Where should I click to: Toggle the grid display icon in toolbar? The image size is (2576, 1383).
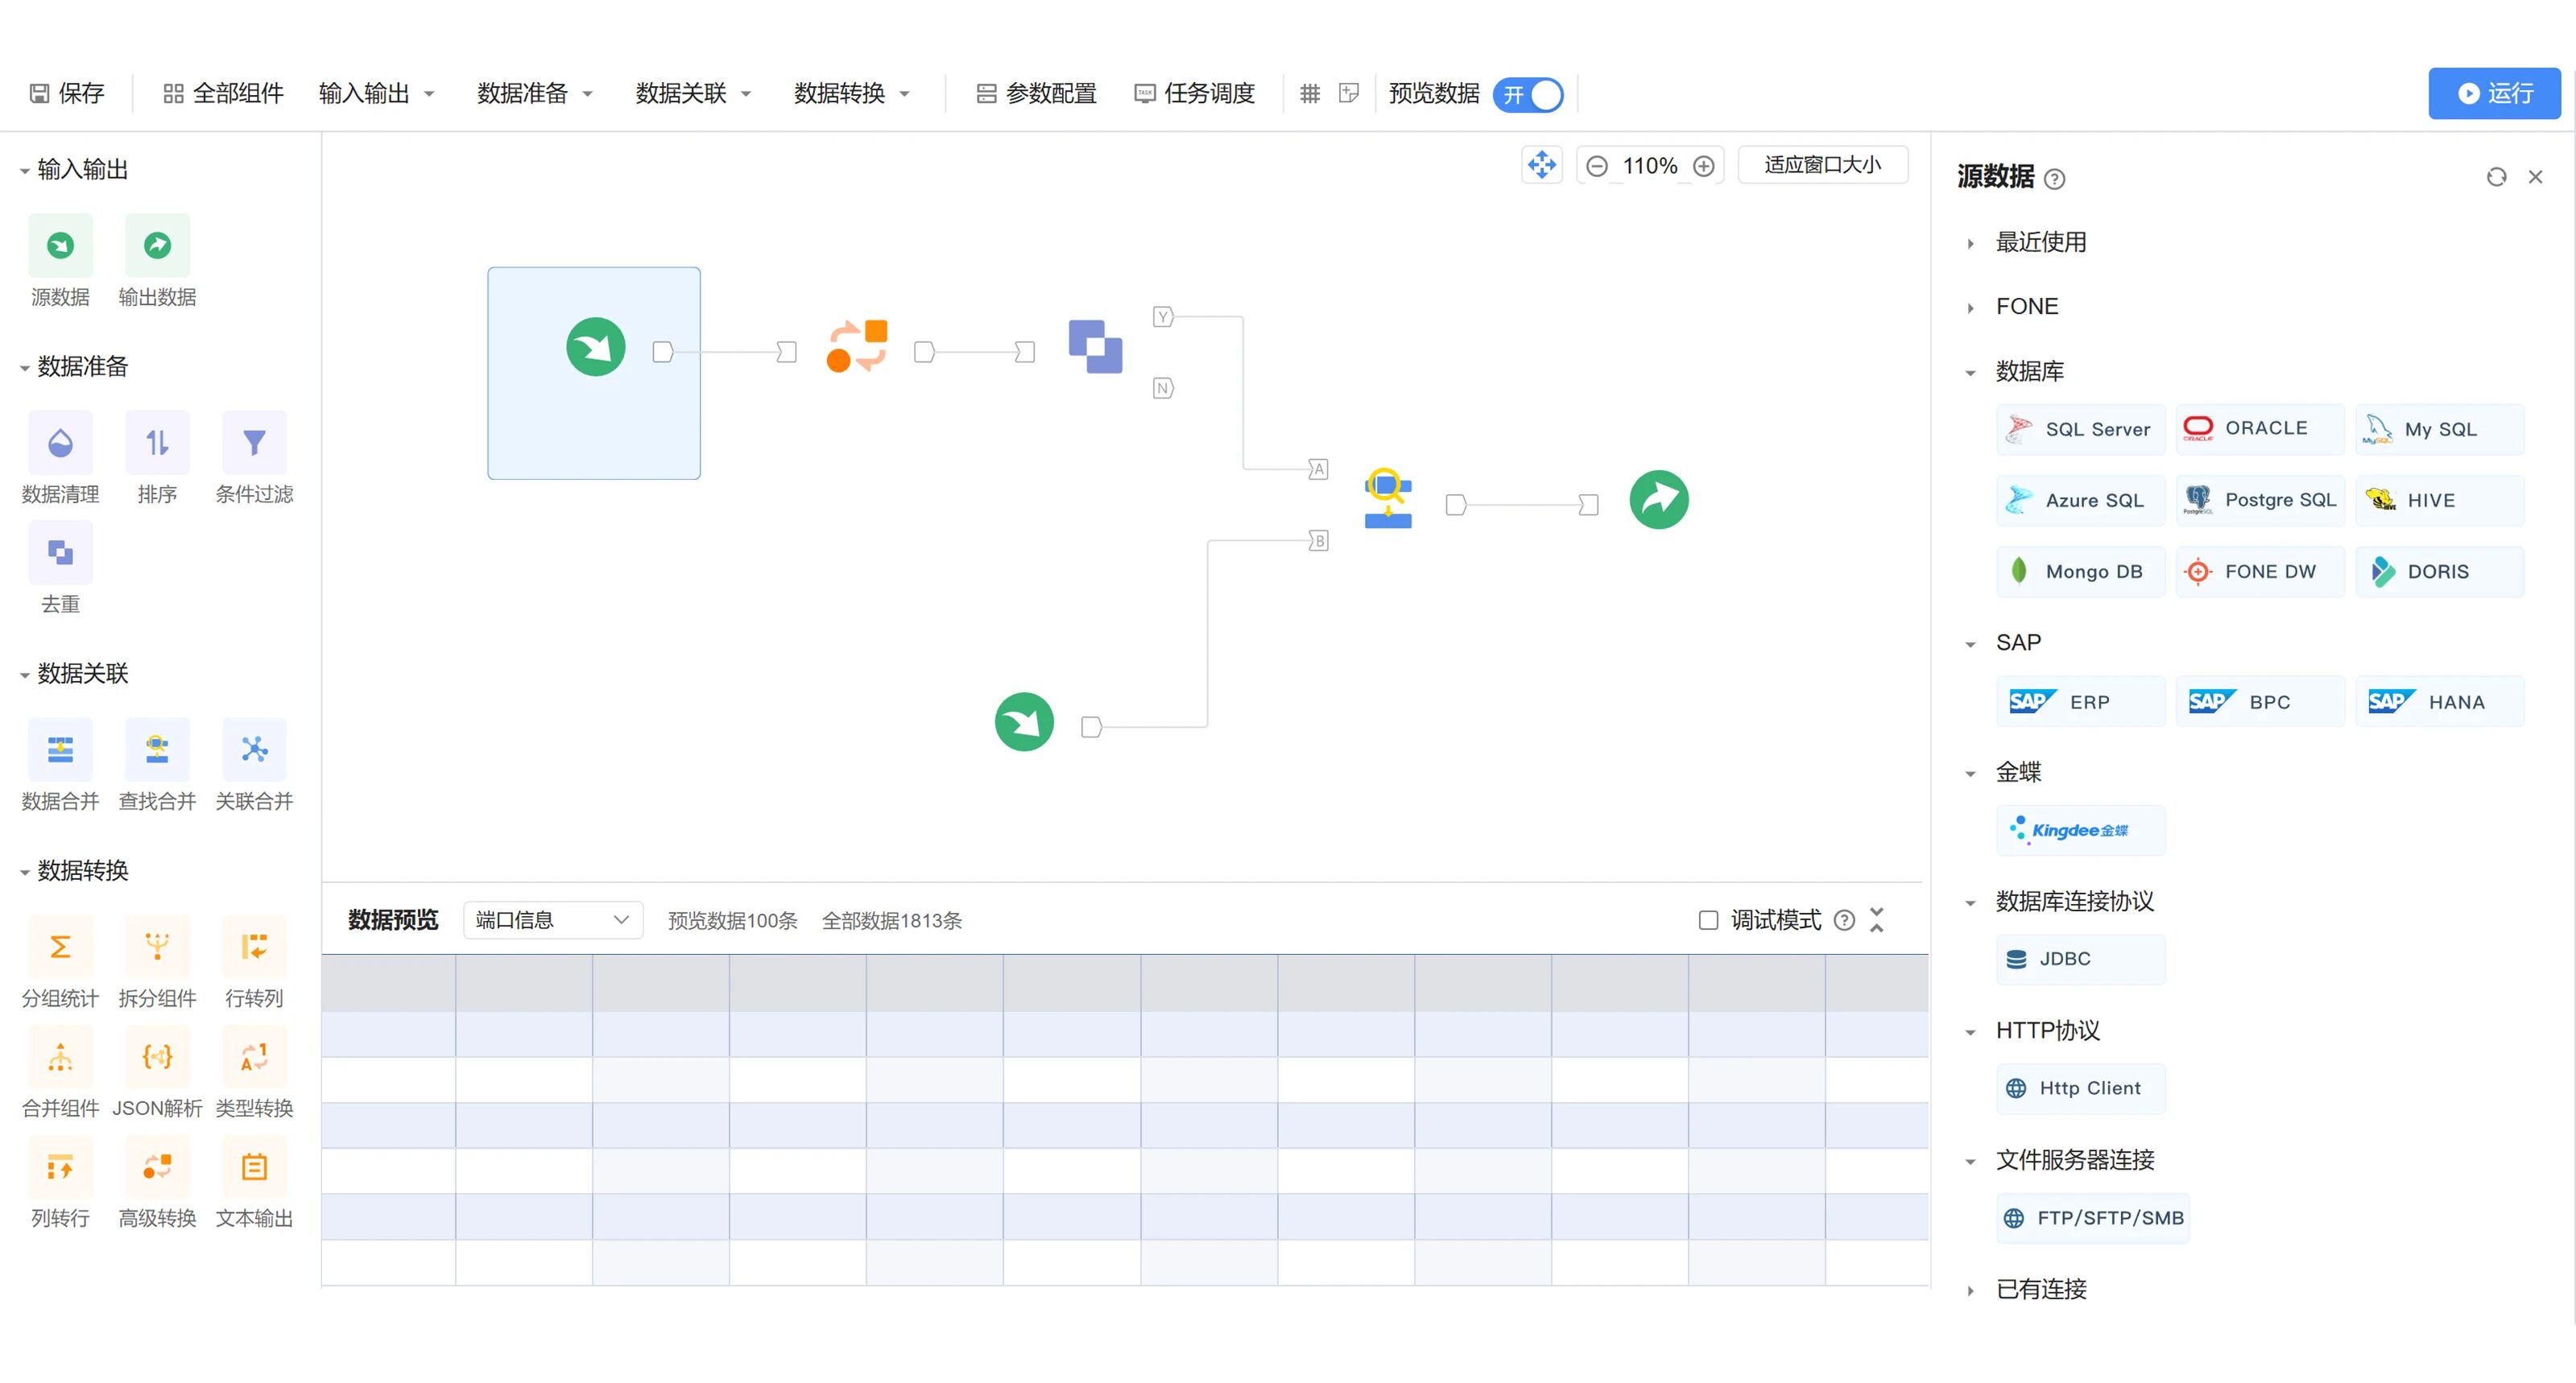(1310, 93)
